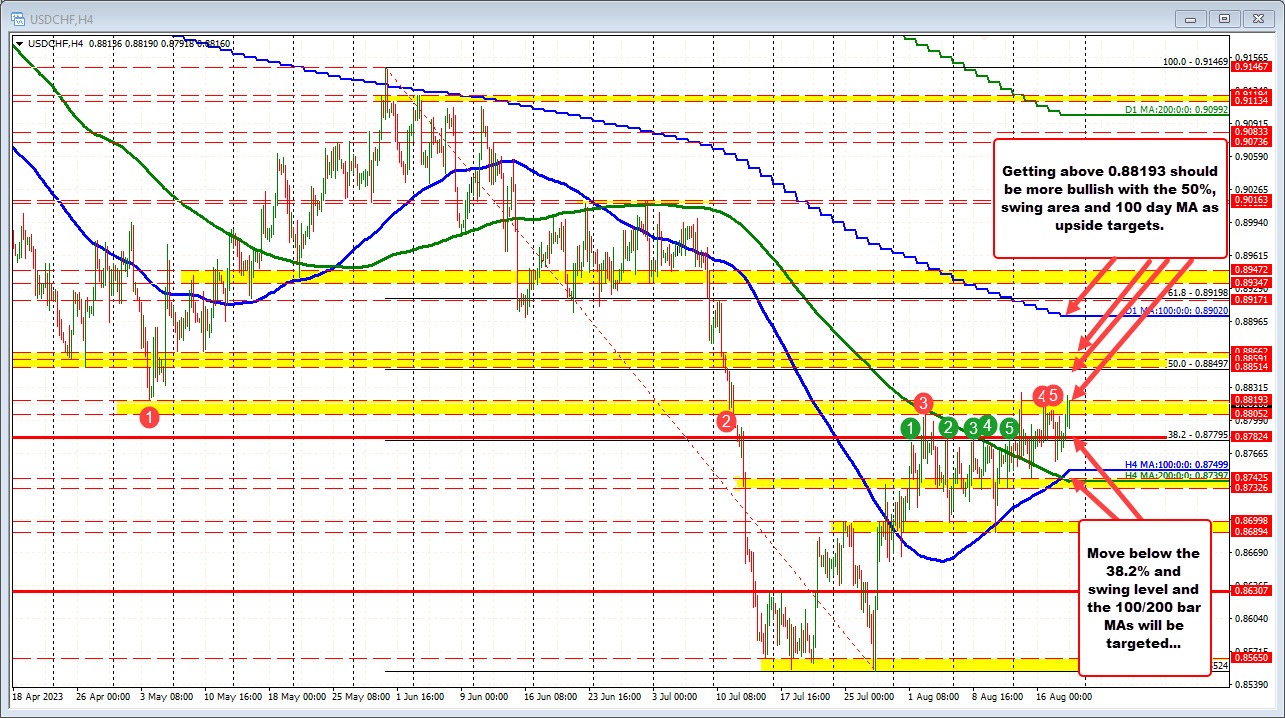Screen dimensions: 1285x718
Task: Click the green circled marker numbered 1
Action: [911, 428]
